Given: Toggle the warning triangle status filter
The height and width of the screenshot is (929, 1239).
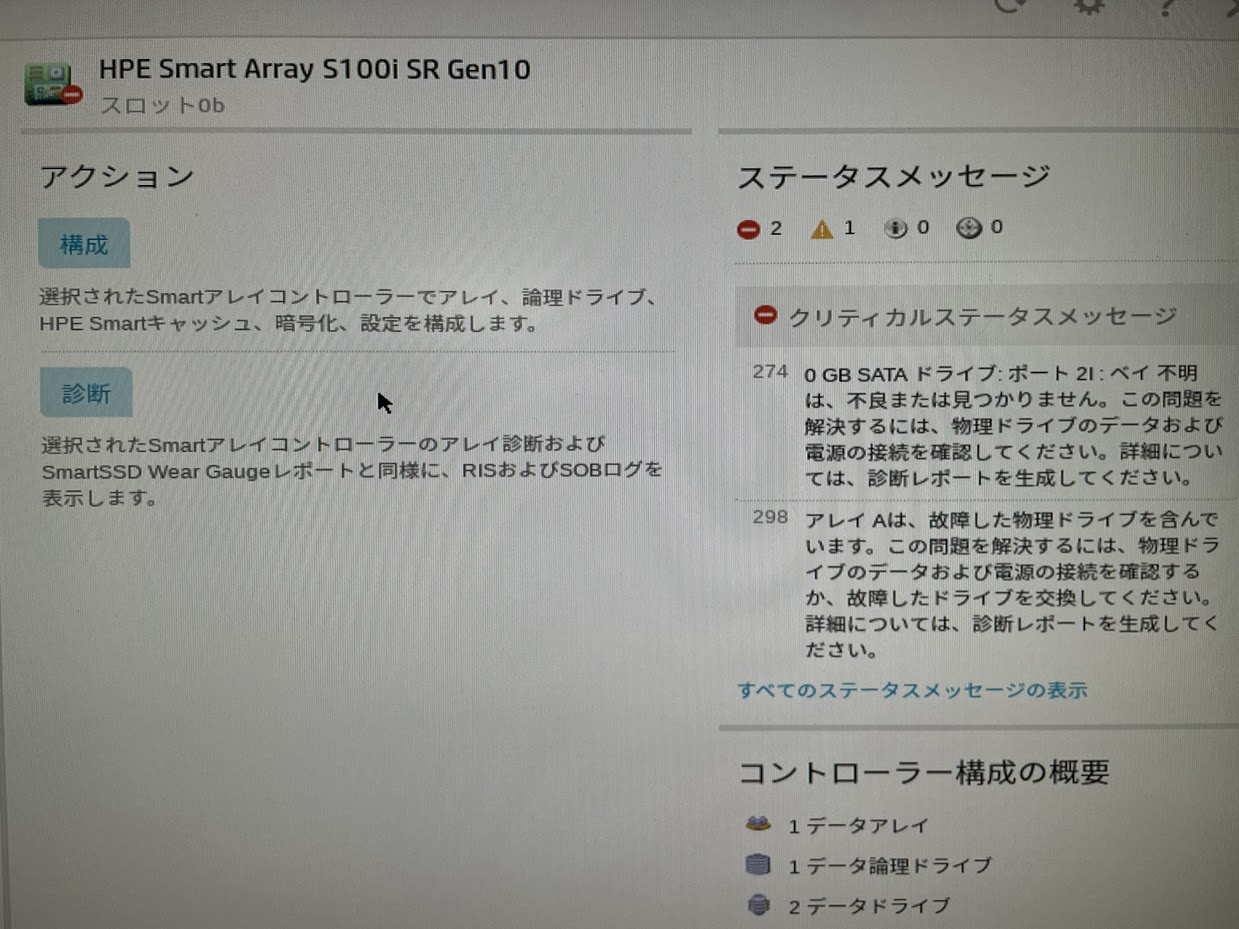Looking at the screenshot, I should pyautogui.click(x=821, y=227).
